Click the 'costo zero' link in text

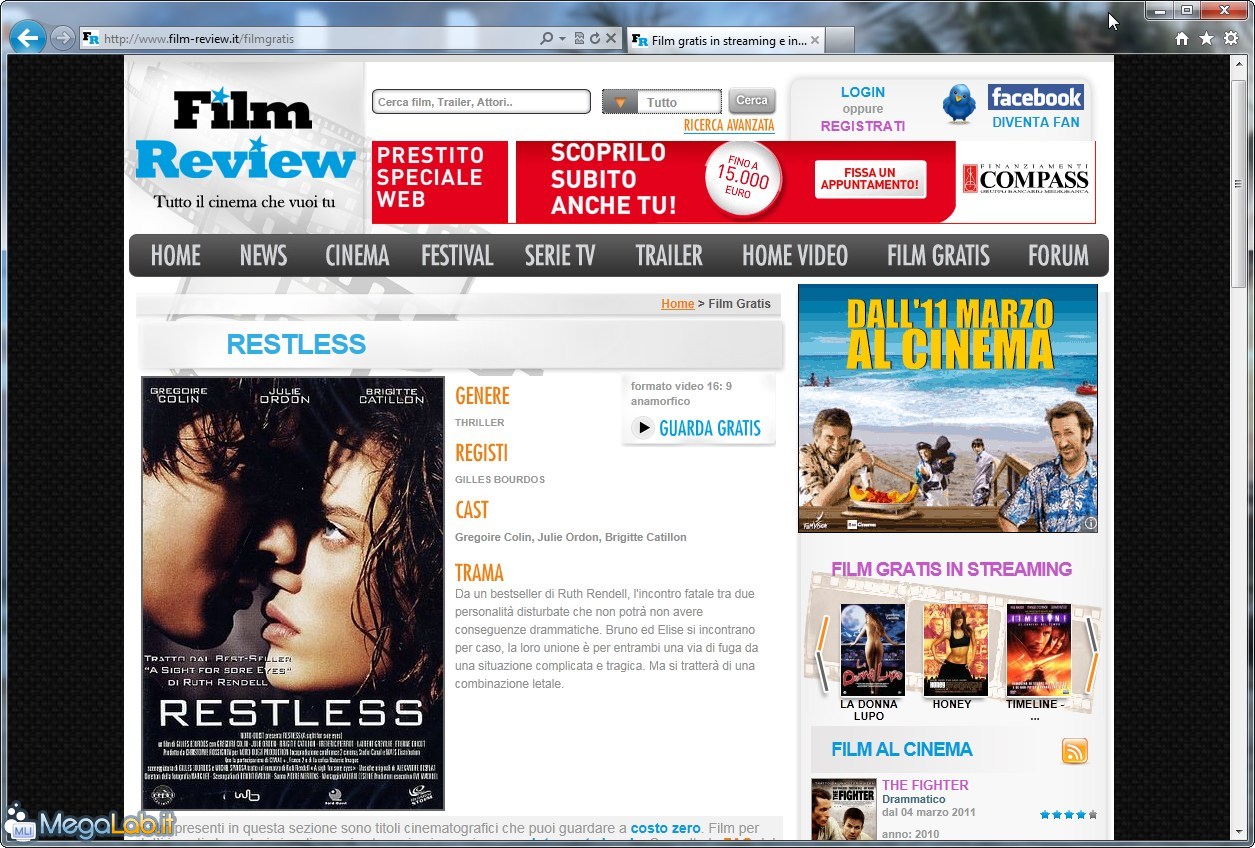click(x=665, y=829)
